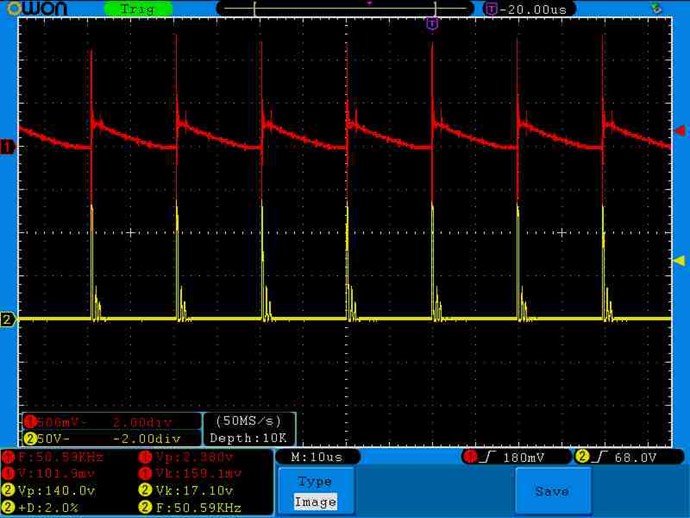
Task: Open the Type Image menu option
Action: [x=316, y=491]
